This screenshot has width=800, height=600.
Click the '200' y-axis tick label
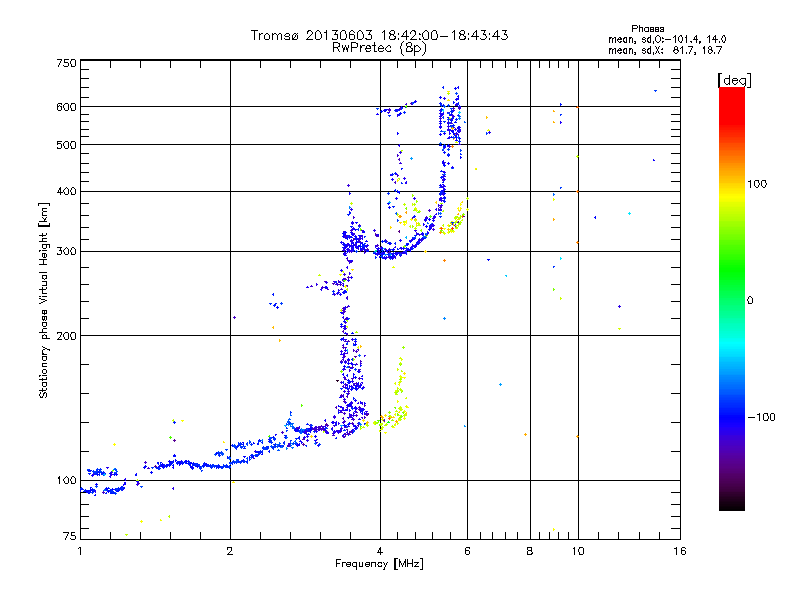[x=66, y=336]
